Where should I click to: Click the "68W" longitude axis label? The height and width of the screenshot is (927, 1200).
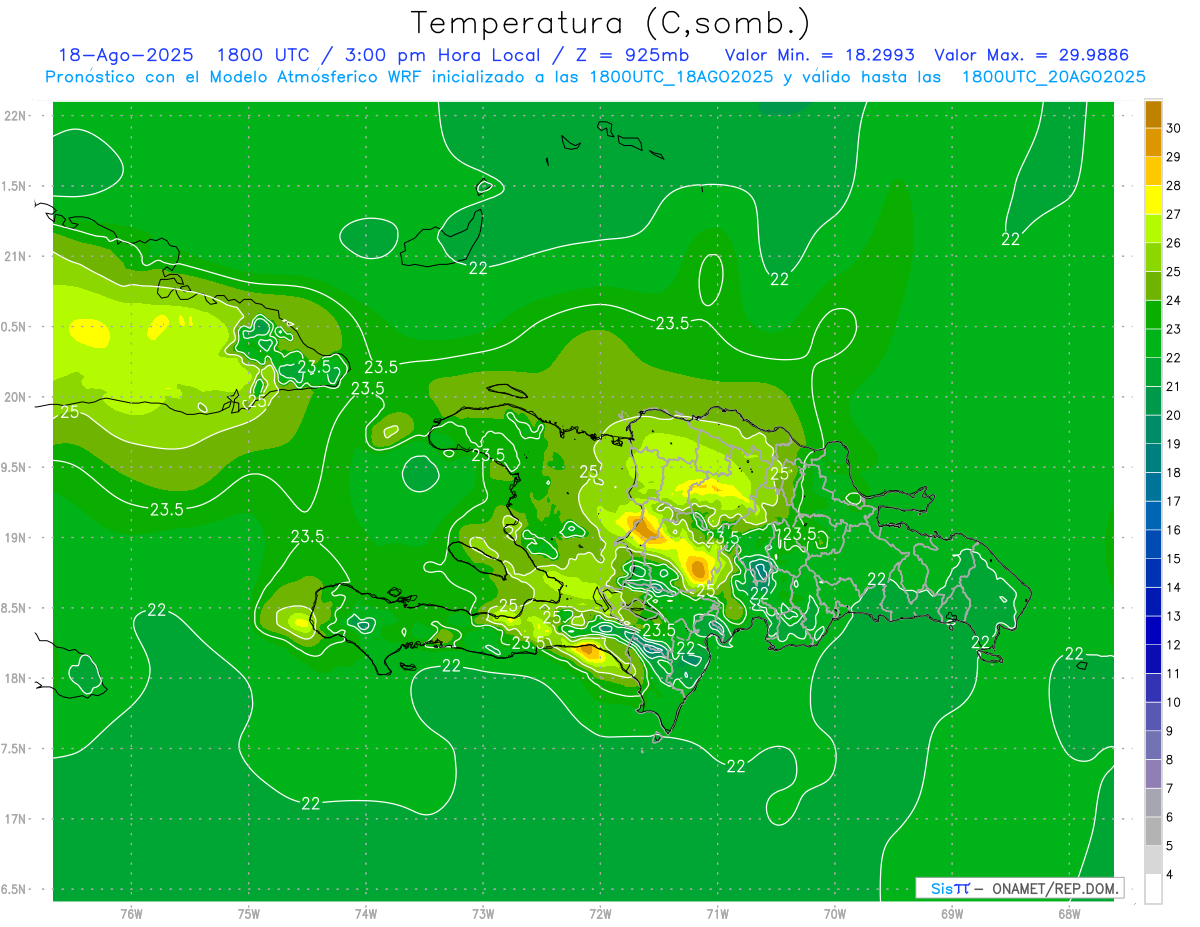1069,913
